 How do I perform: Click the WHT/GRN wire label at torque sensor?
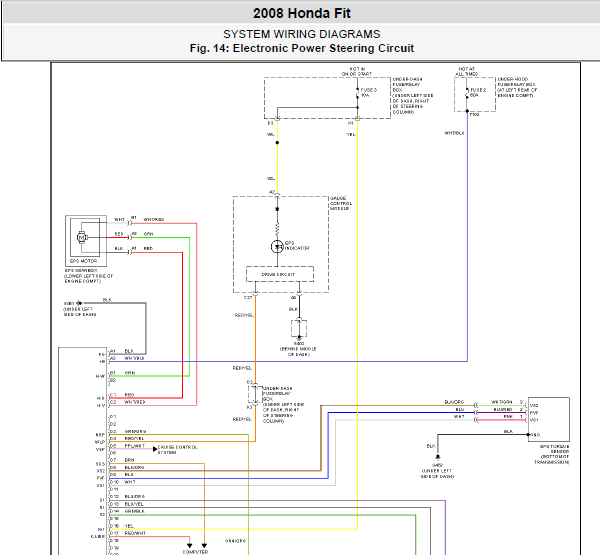click(x=501, y=402)
